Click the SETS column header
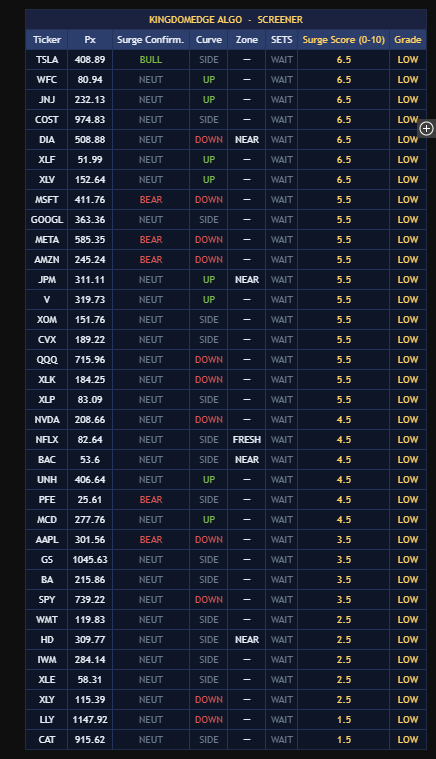 pyautogui.click(x=282, y=40)
